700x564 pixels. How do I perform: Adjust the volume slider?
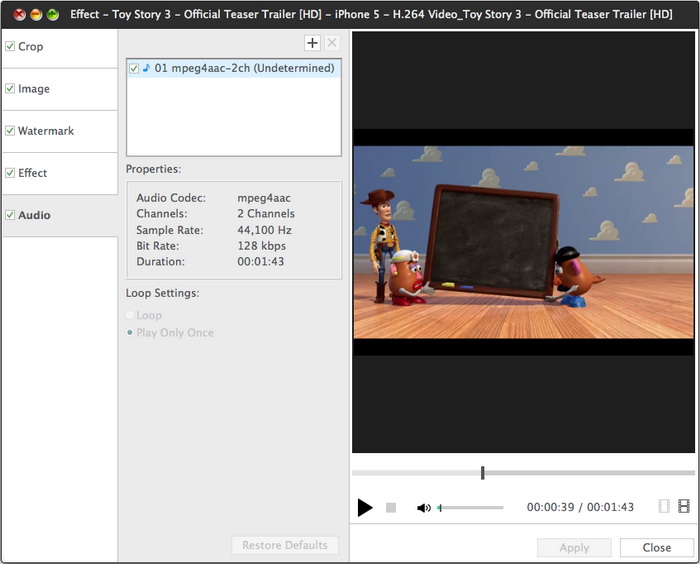[x=471, y=508]
